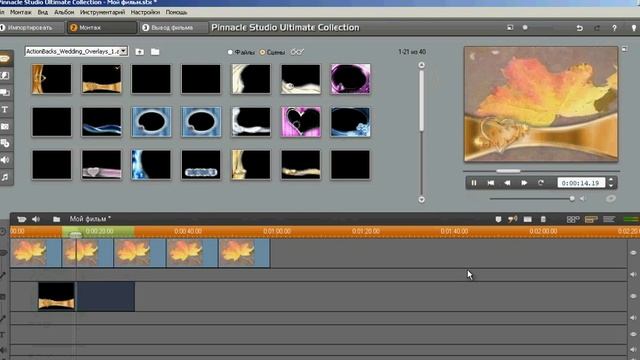Screen dimensions: 640x360
Task: Click the trash delete clip icon
Action: coord(543,220)
